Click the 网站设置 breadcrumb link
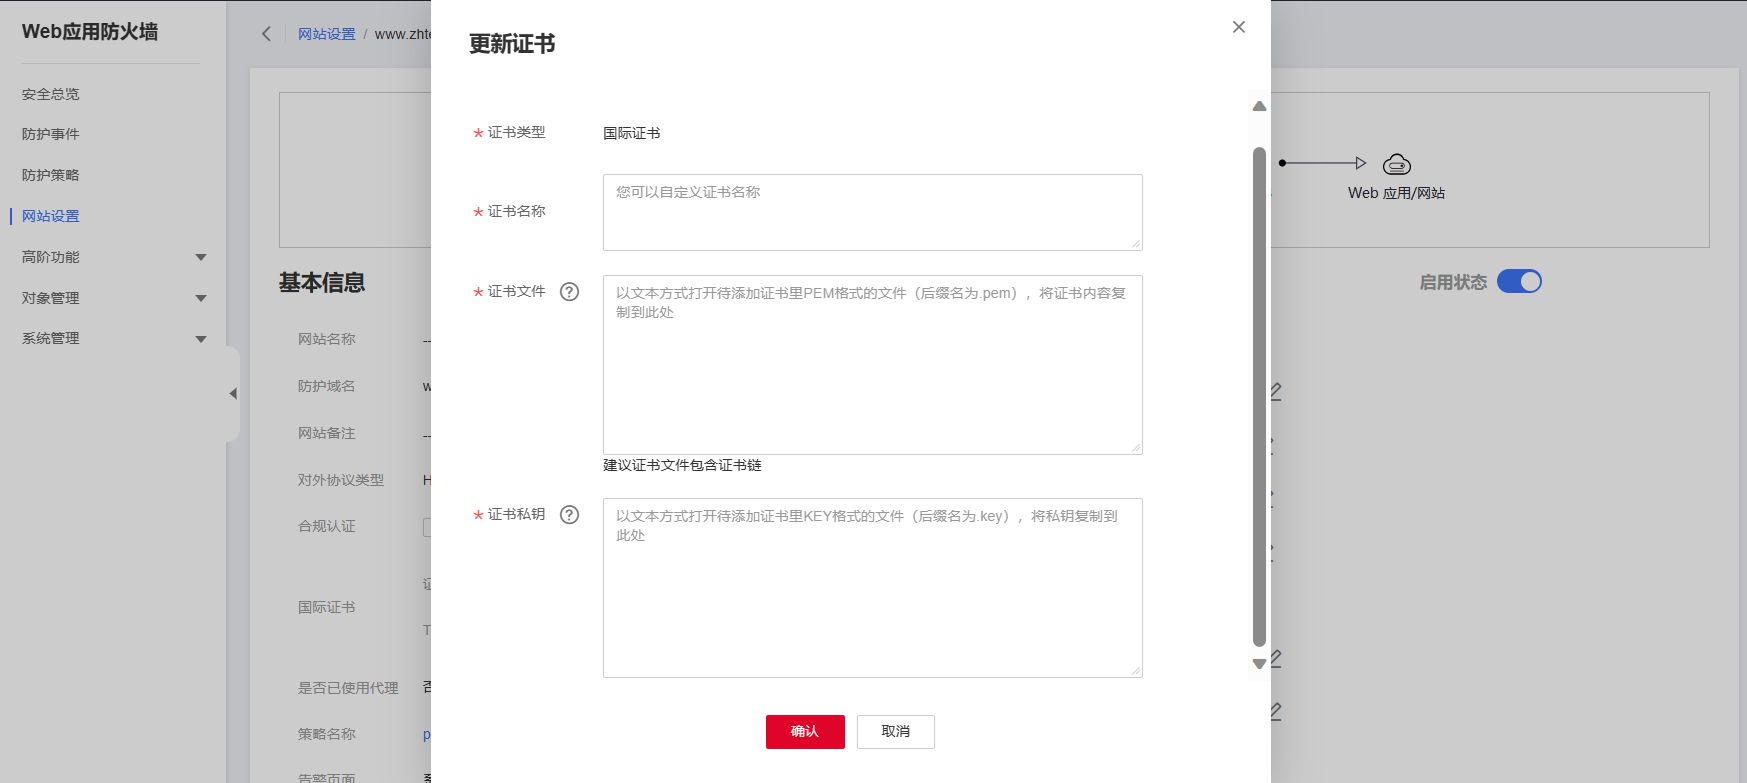 [x=327, y=34]
